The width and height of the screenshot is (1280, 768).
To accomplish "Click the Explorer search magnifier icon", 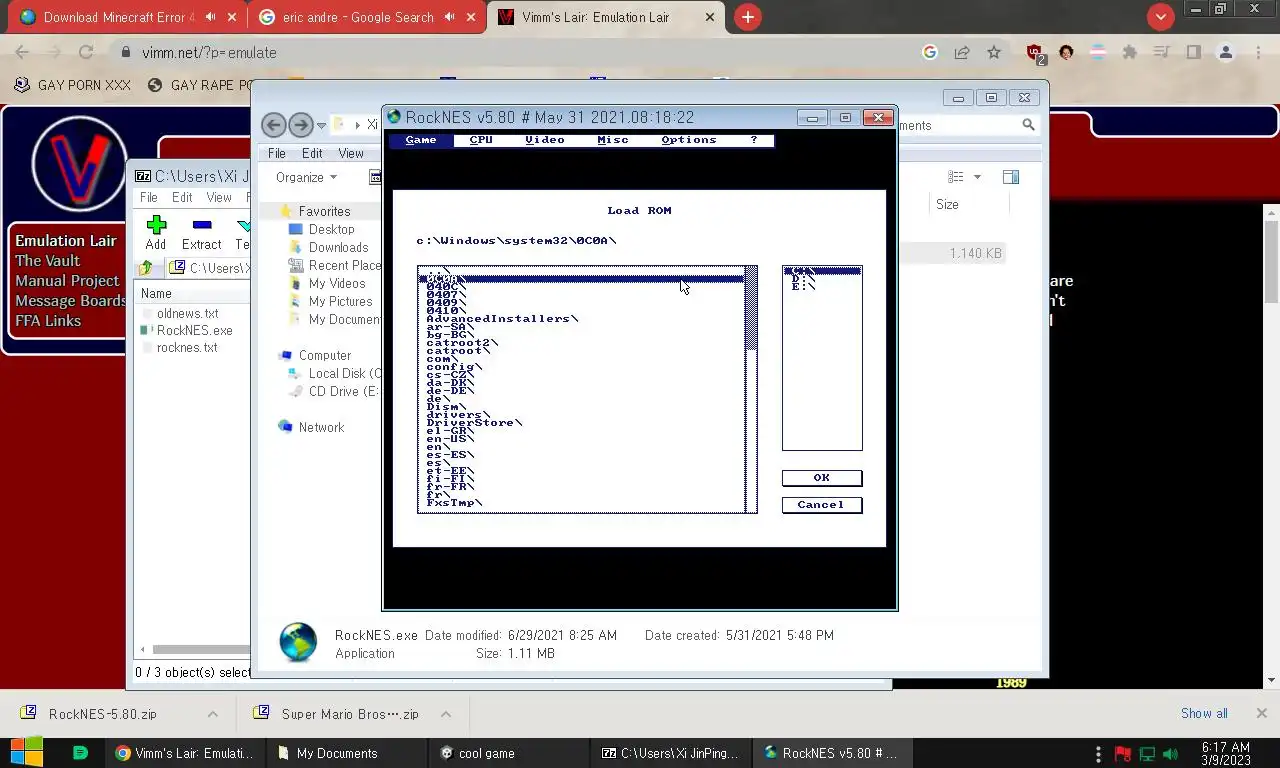I will [1028, 125].
